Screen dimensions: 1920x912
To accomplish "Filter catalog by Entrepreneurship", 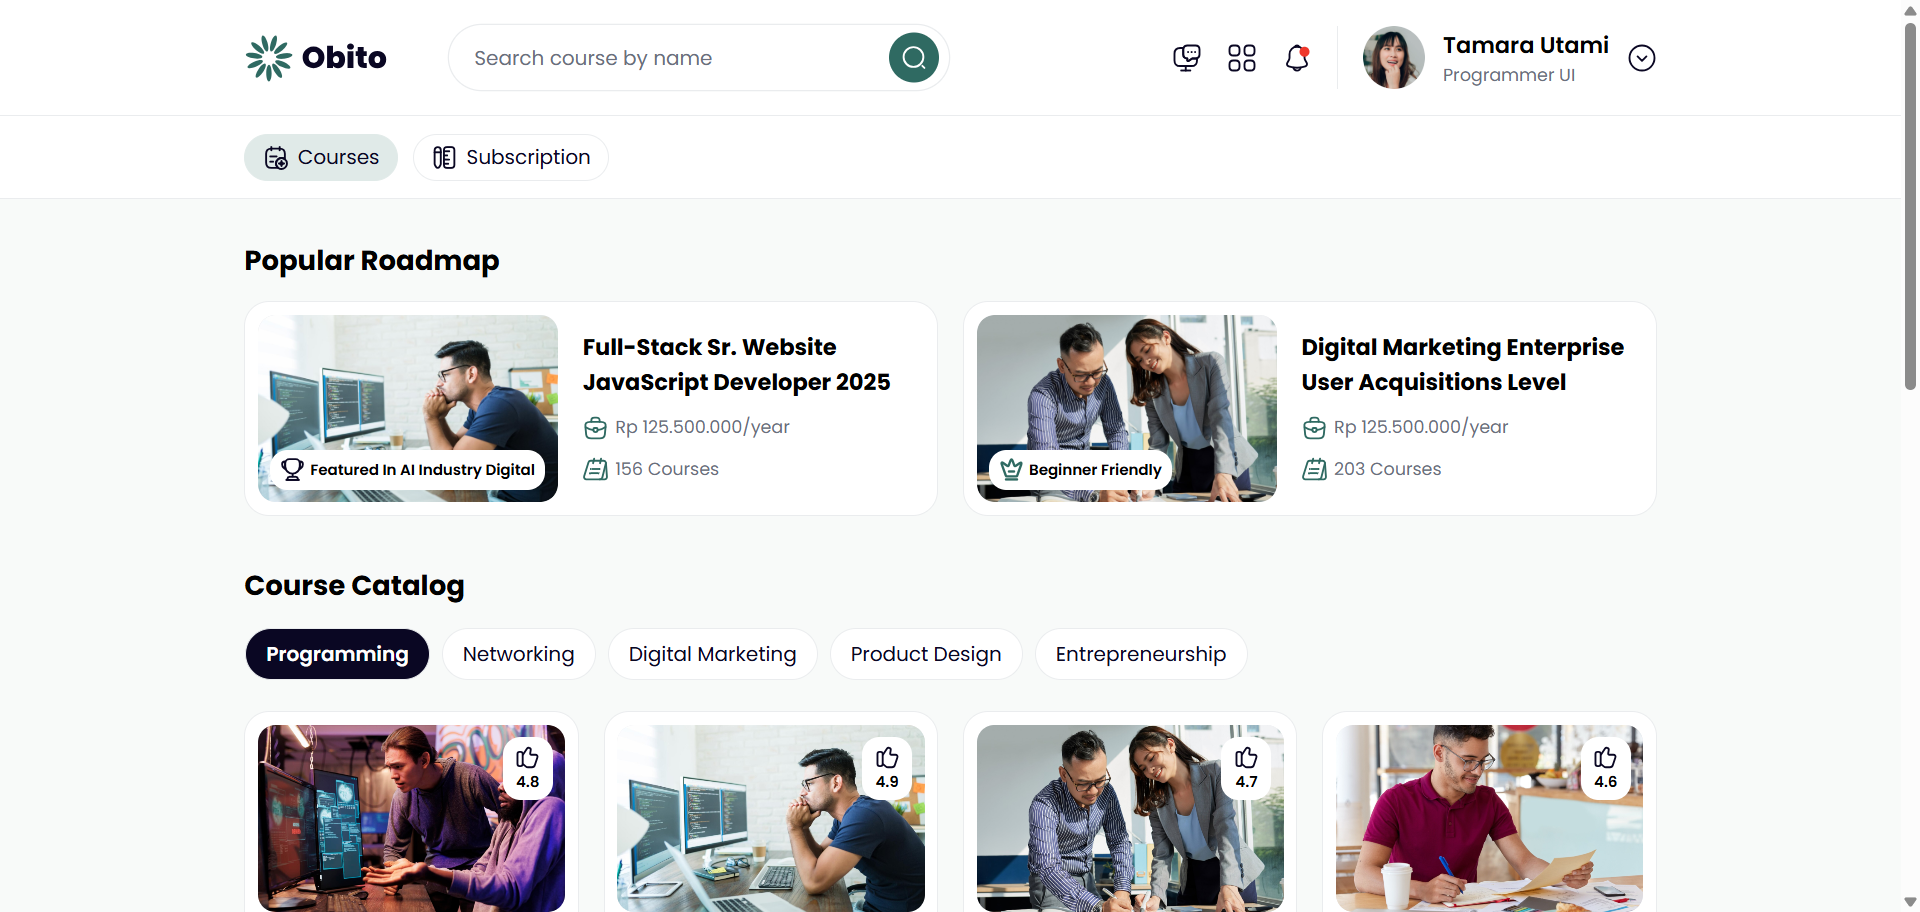I will (x=1140, y=654).
